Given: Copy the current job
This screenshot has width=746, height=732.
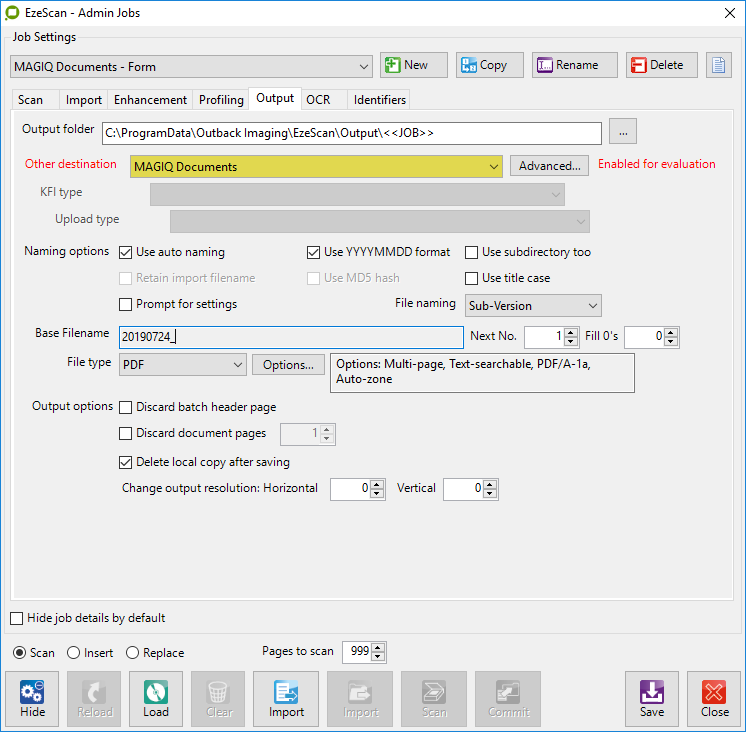Looking at the screenshot, I should pyautogui.click(x=483, y=65).
